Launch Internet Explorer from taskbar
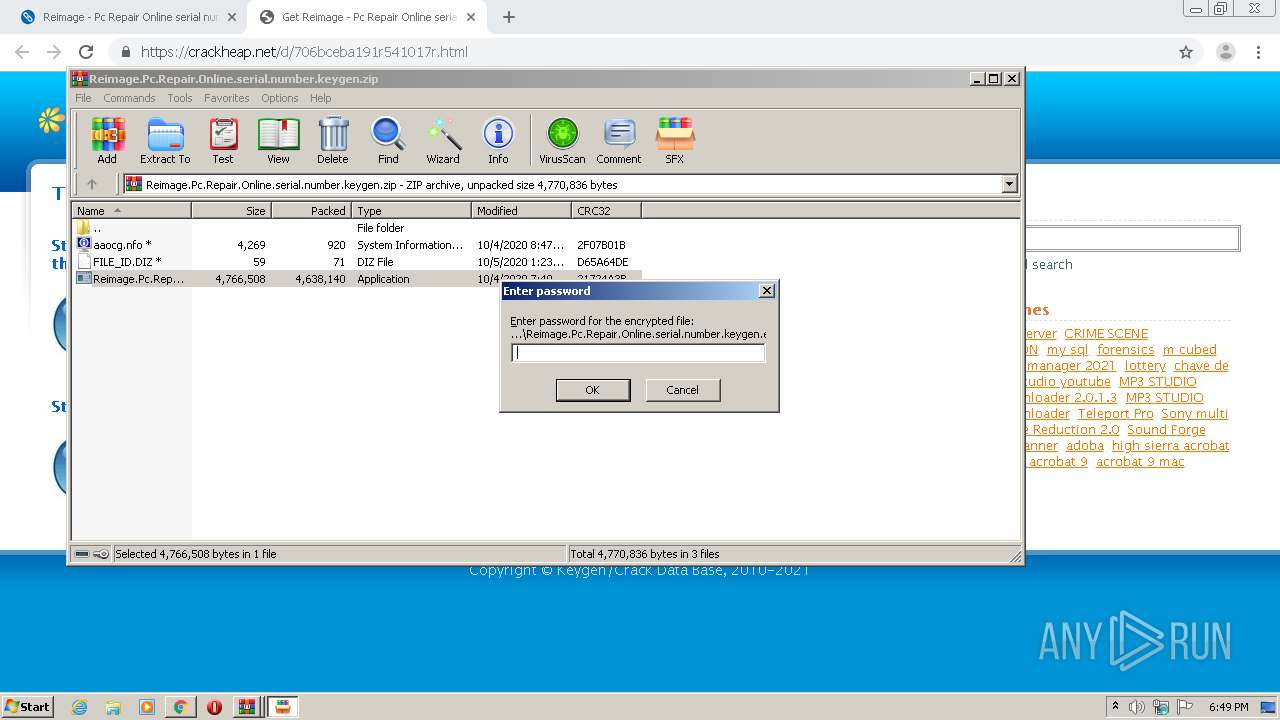Image resolution: width=1280 pixels, height=720 pixels. [79, 707]
